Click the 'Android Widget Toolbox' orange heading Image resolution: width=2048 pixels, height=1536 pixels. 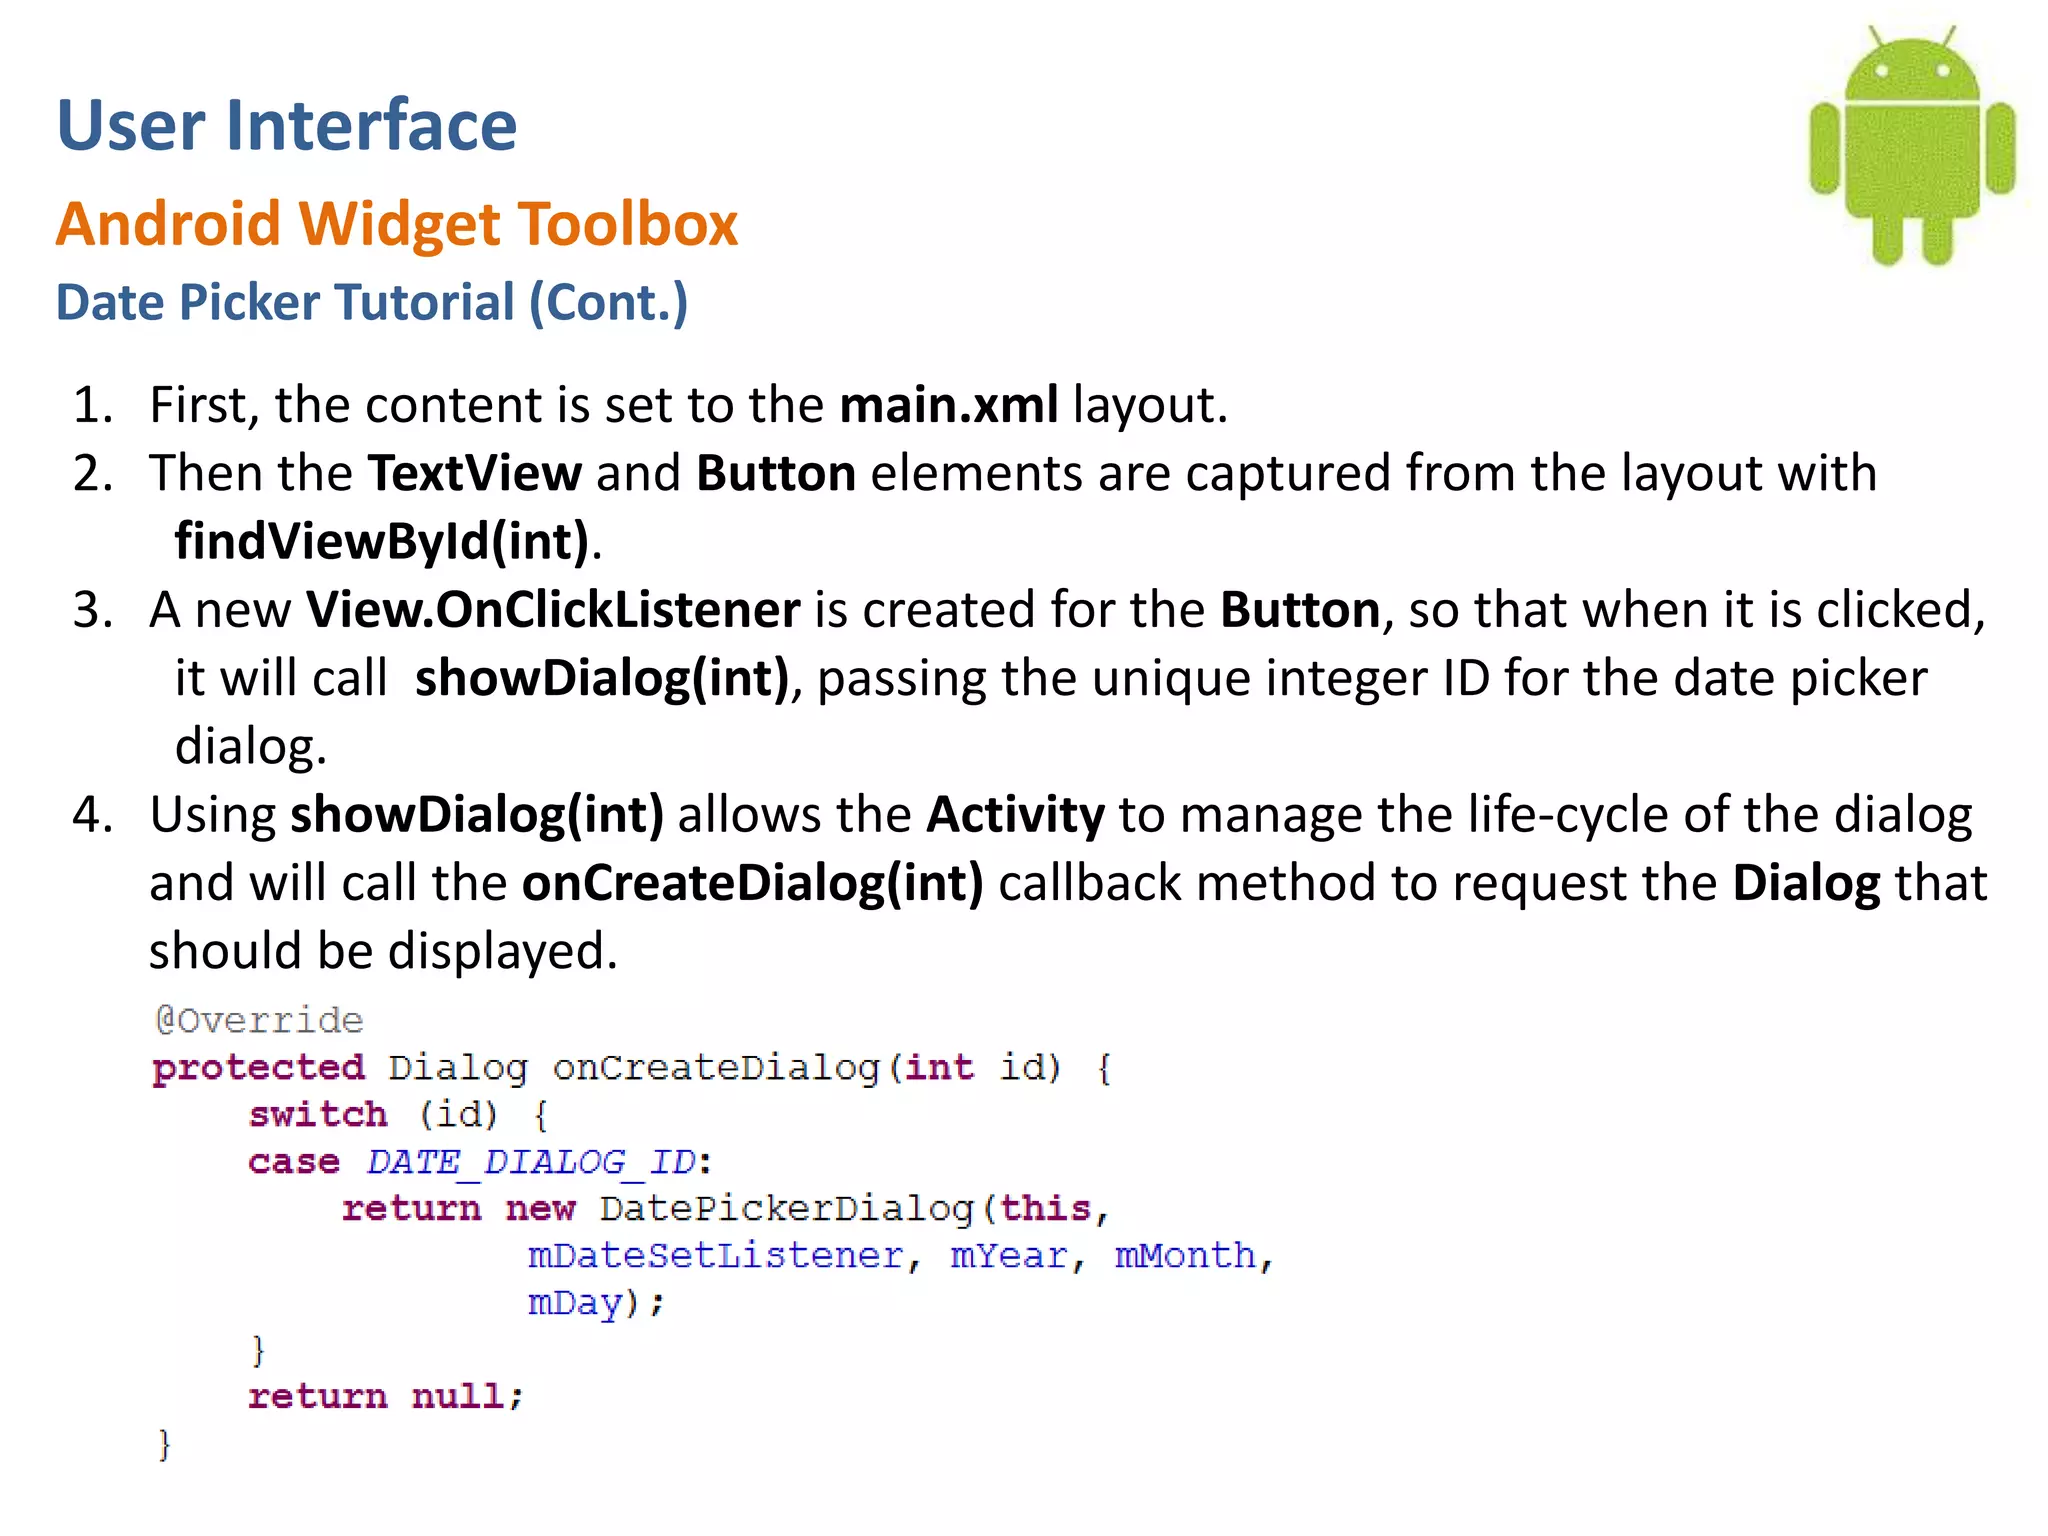[397, 223]
